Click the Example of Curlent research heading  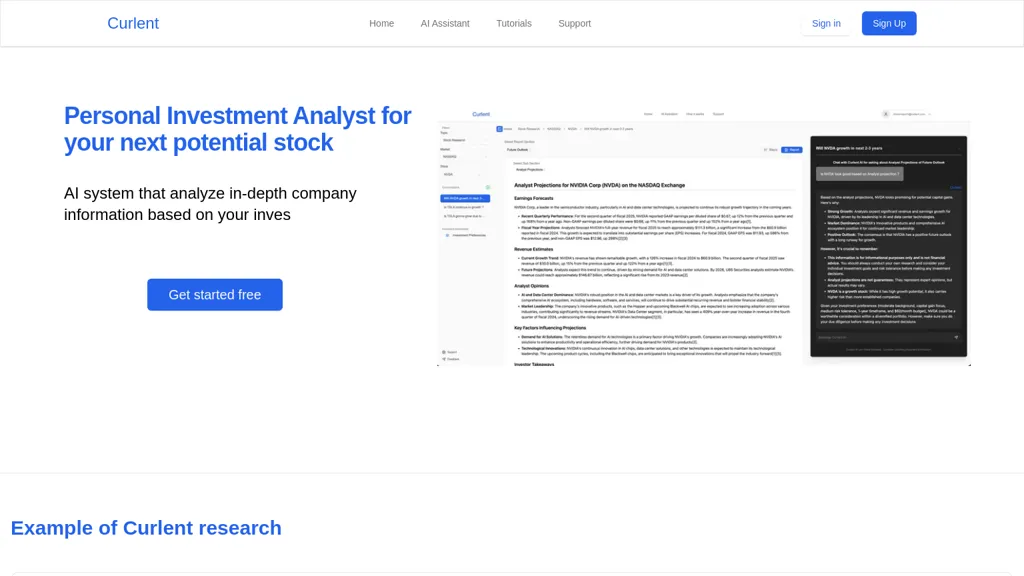146,528
